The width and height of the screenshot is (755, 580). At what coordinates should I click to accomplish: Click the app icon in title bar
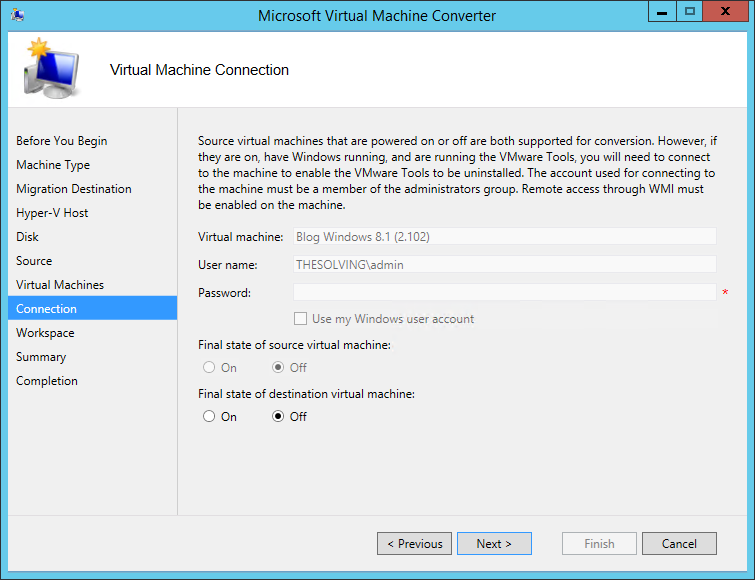click(x=18, y=15)
